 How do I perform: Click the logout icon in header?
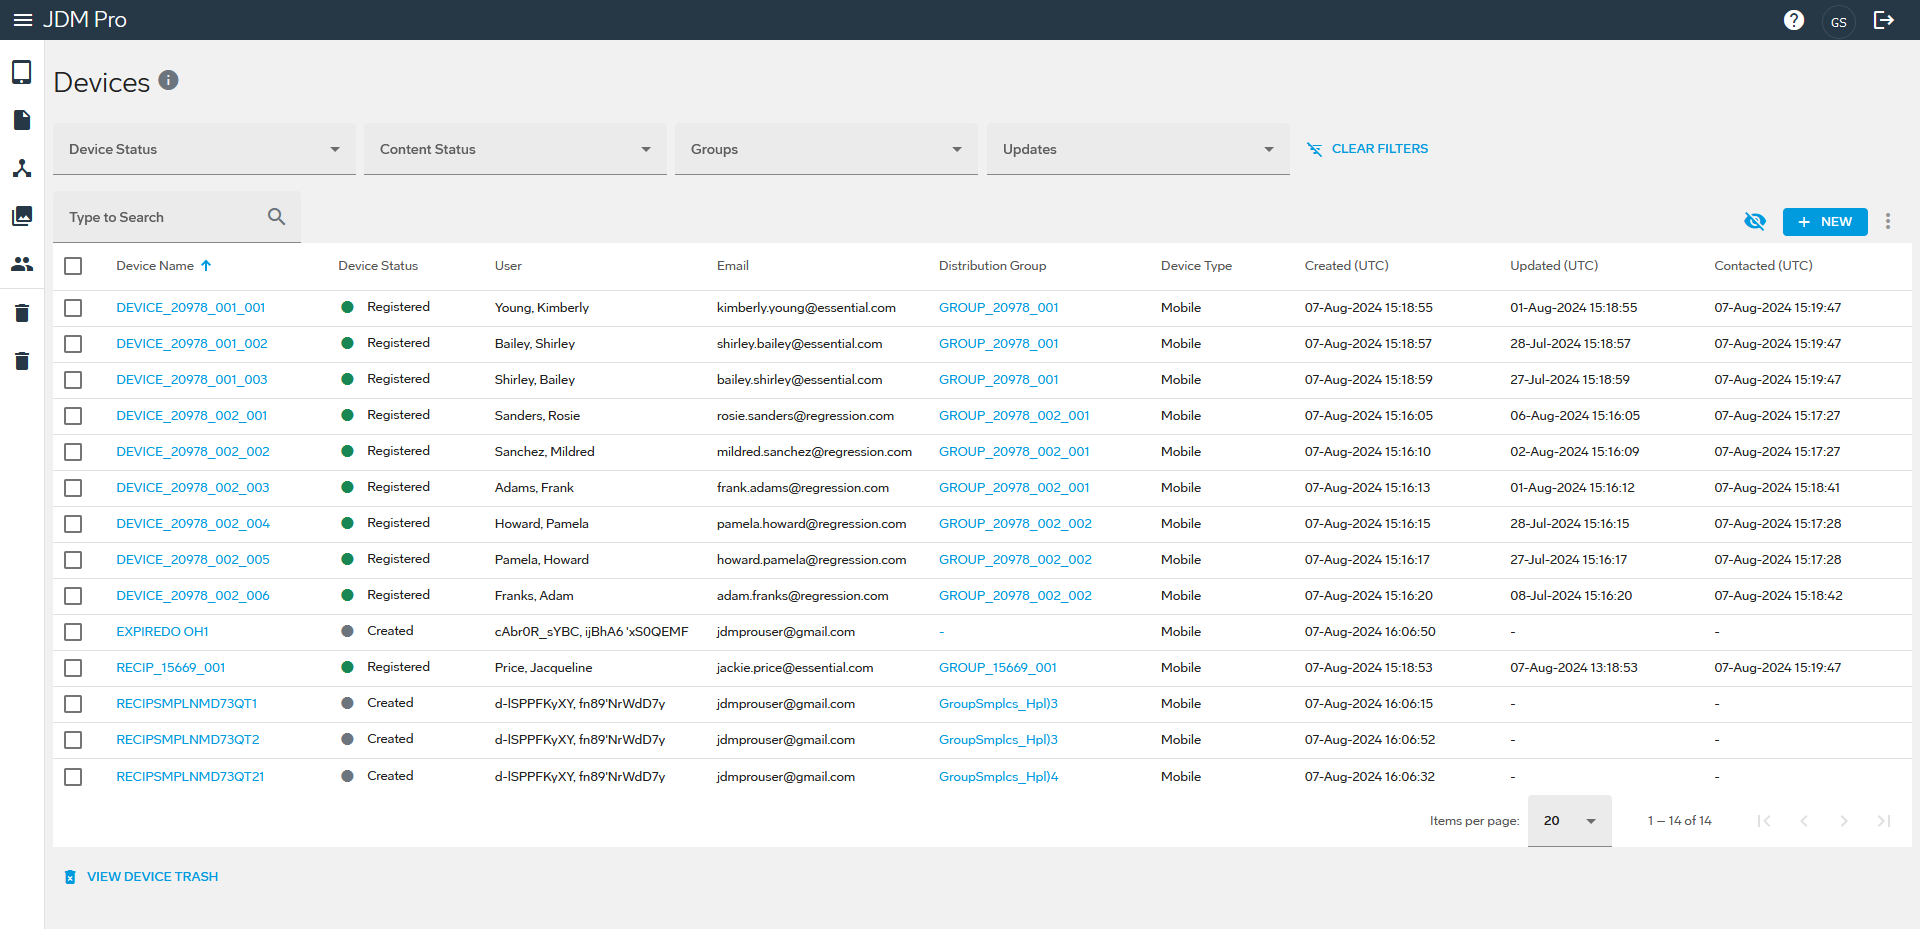tap(1884, 20)
